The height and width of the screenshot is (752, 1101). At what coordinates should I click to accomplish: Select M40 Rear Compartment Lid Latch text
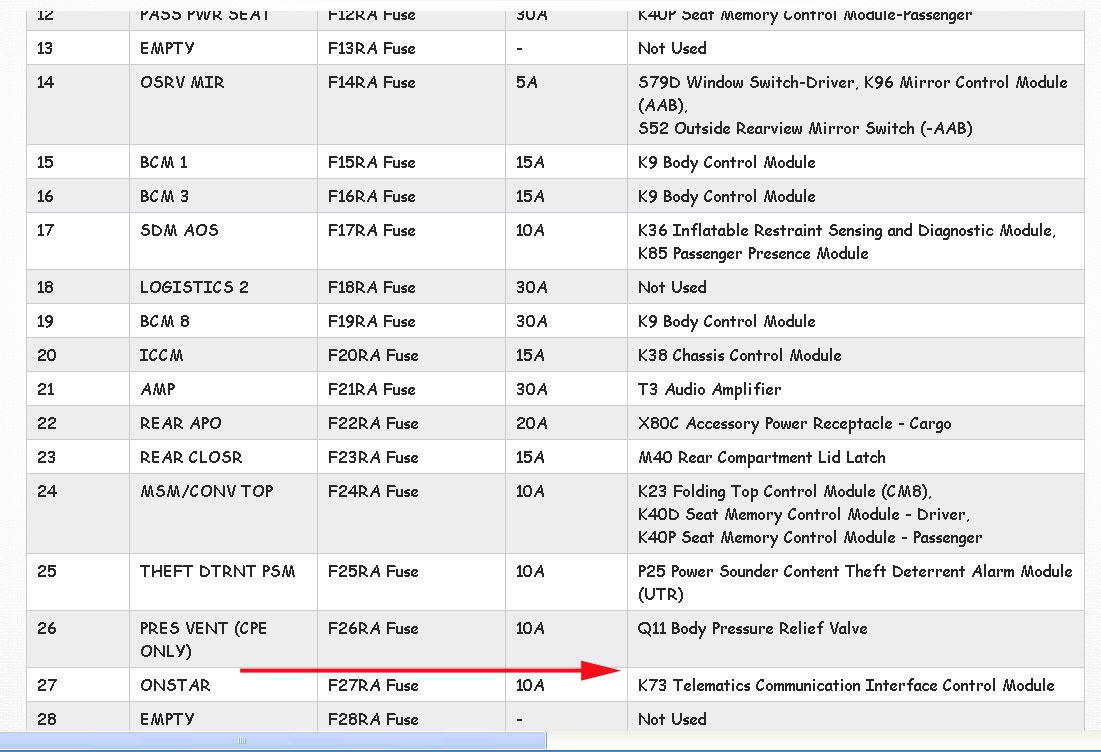click(x=761, y=457)
